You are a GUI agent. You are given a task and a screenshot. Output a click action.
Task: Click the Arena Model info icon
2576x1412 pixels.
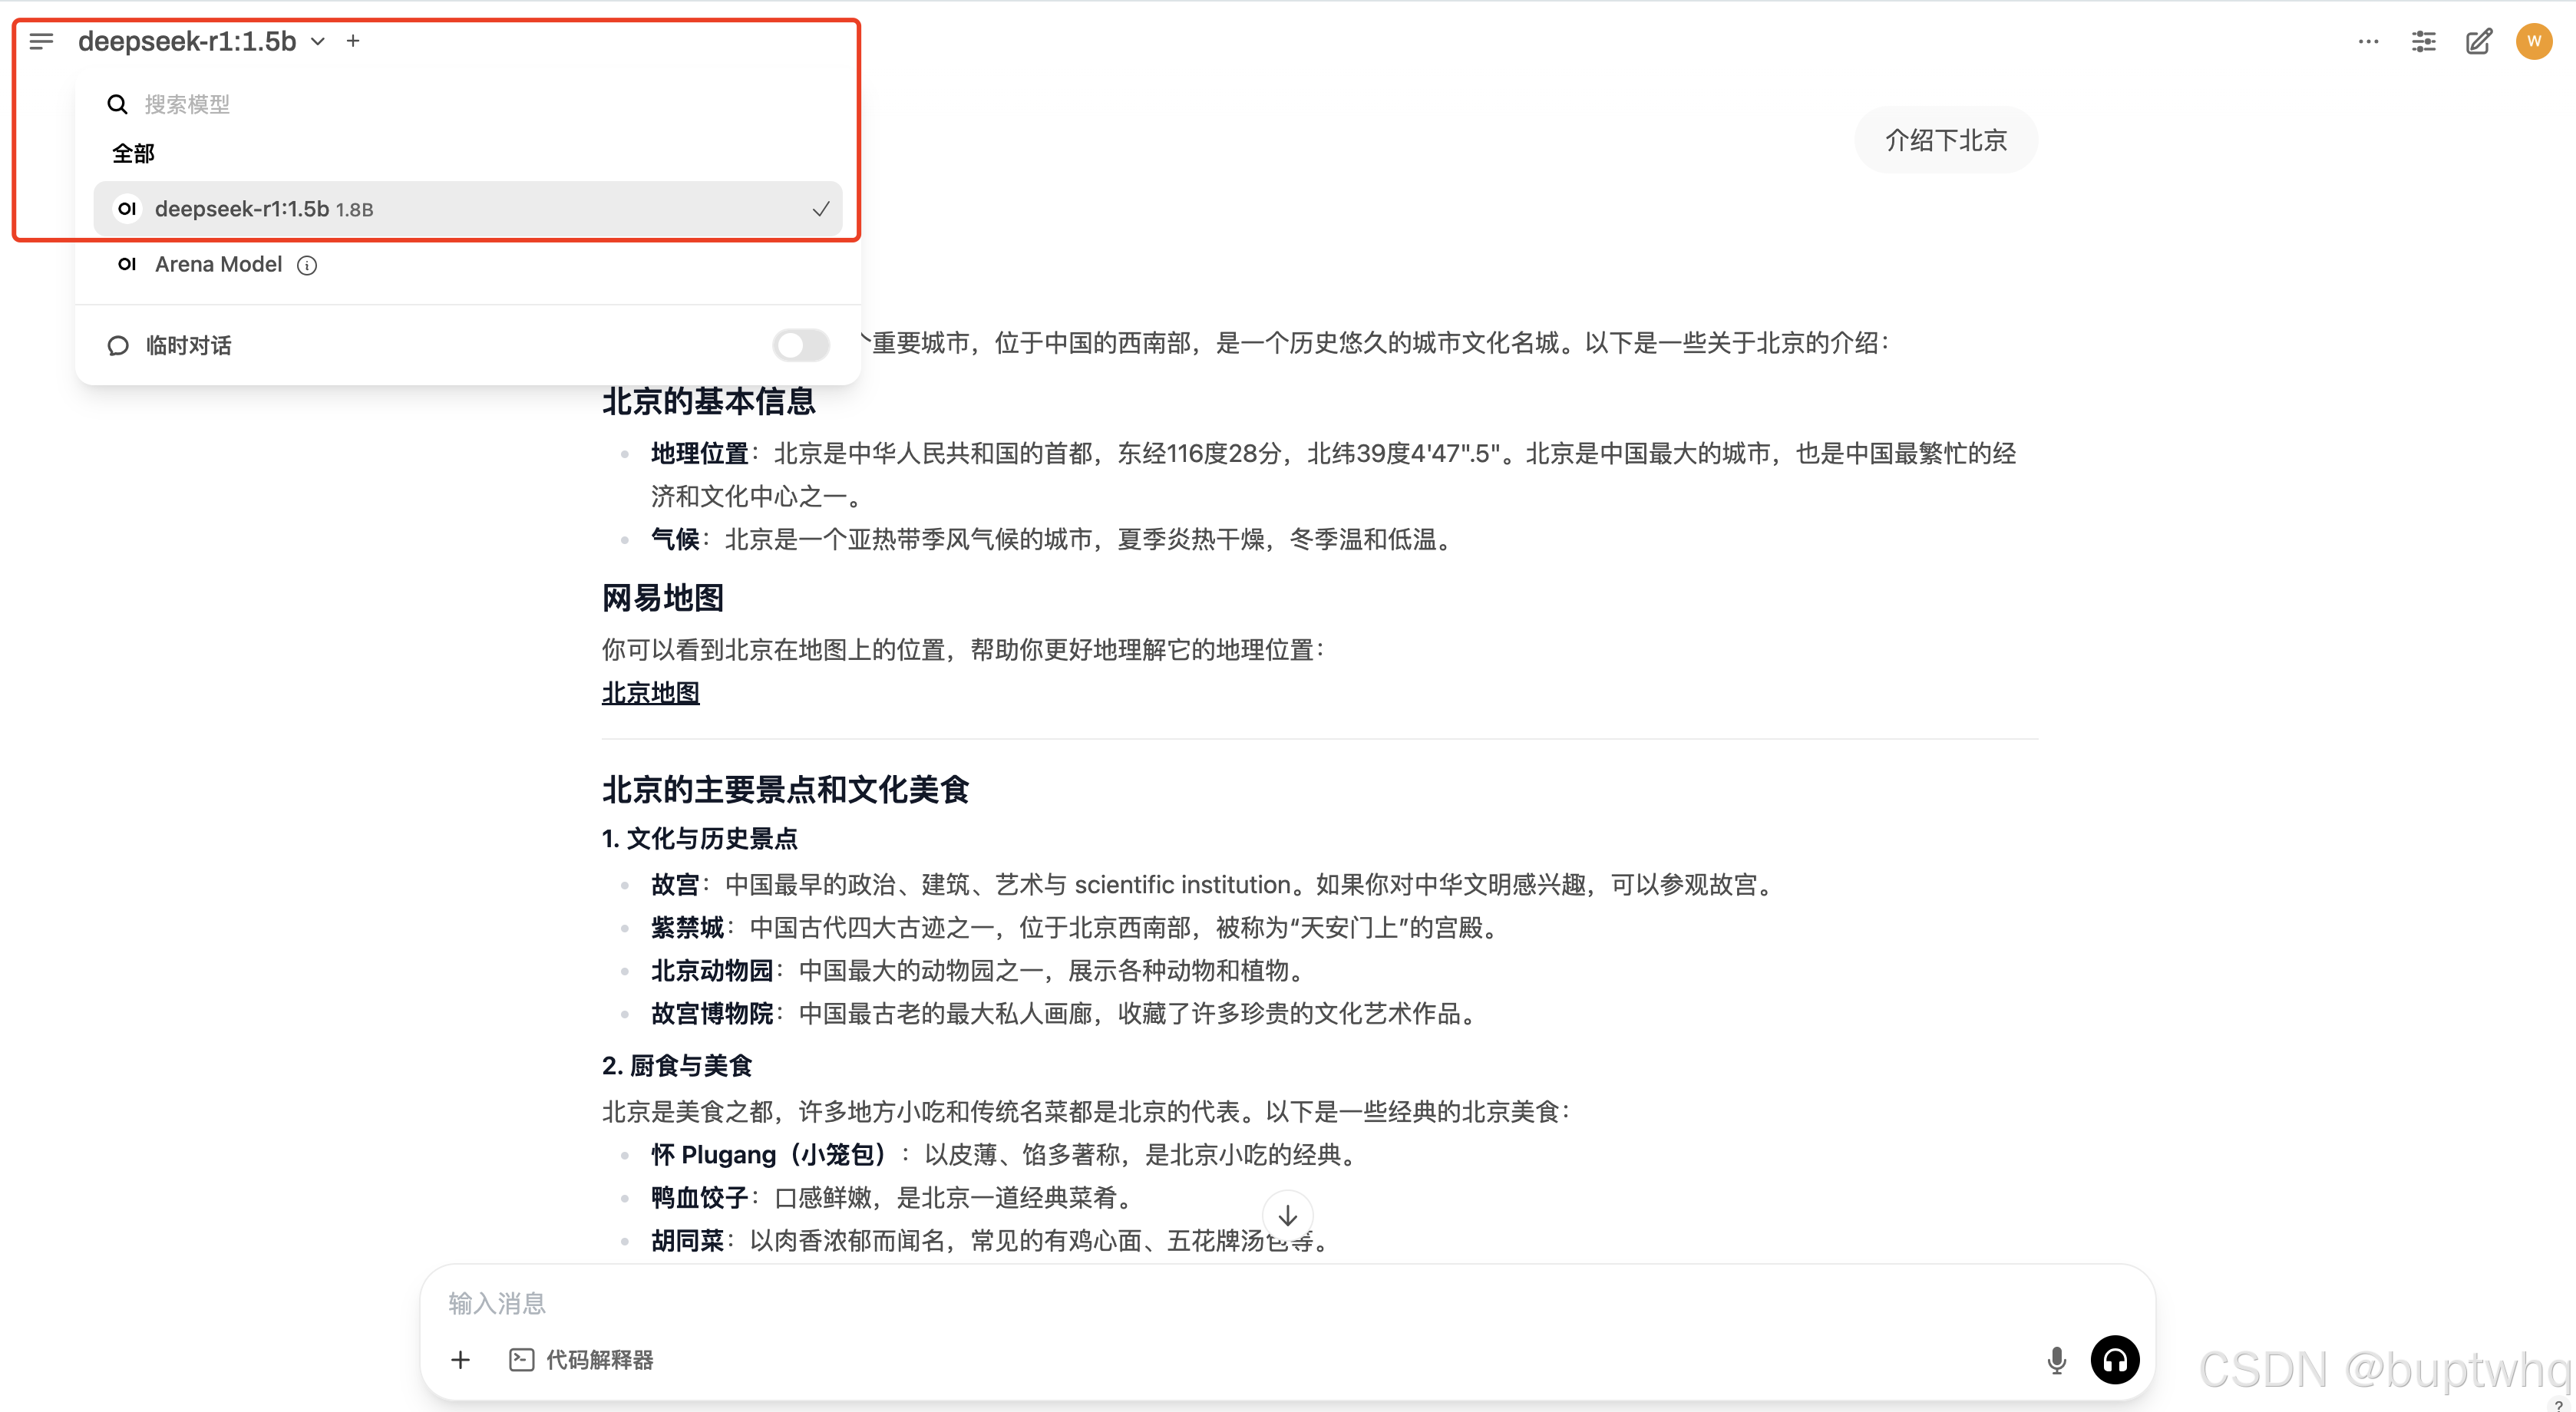click(307, 265)
